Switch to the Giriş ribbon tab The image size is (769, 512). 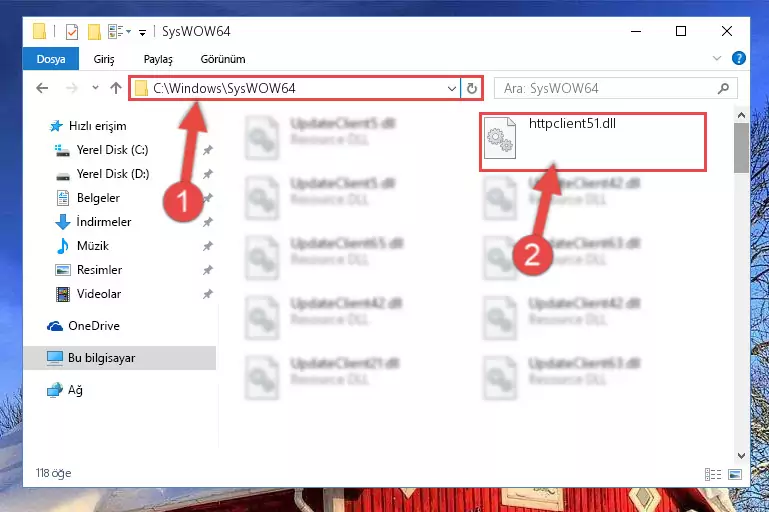coord(104,59)
